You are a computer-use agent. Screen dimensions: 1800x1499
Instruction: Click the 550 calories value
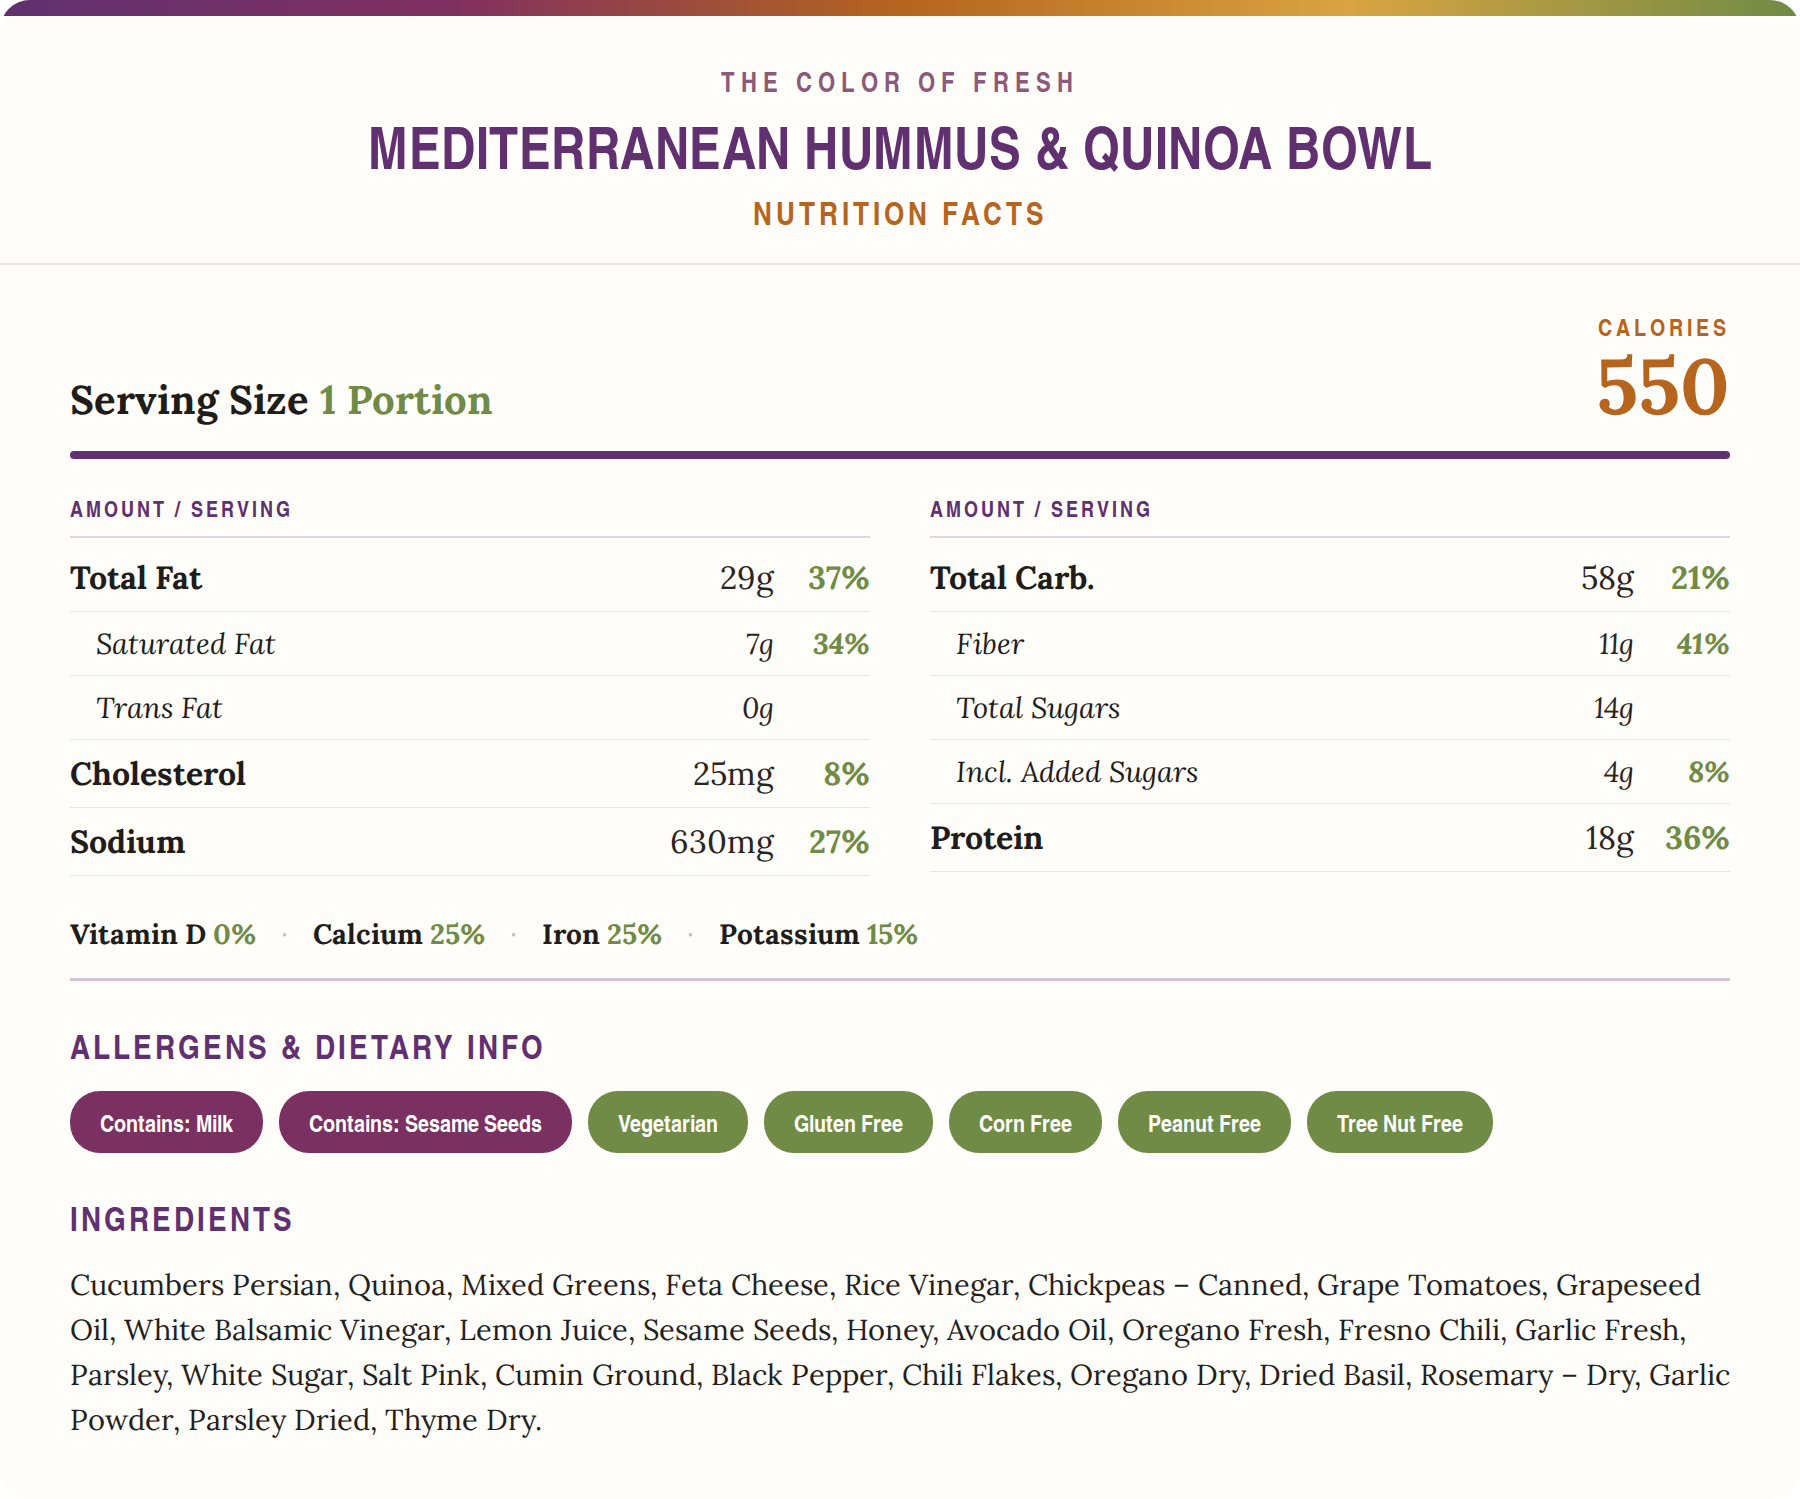1662,386
